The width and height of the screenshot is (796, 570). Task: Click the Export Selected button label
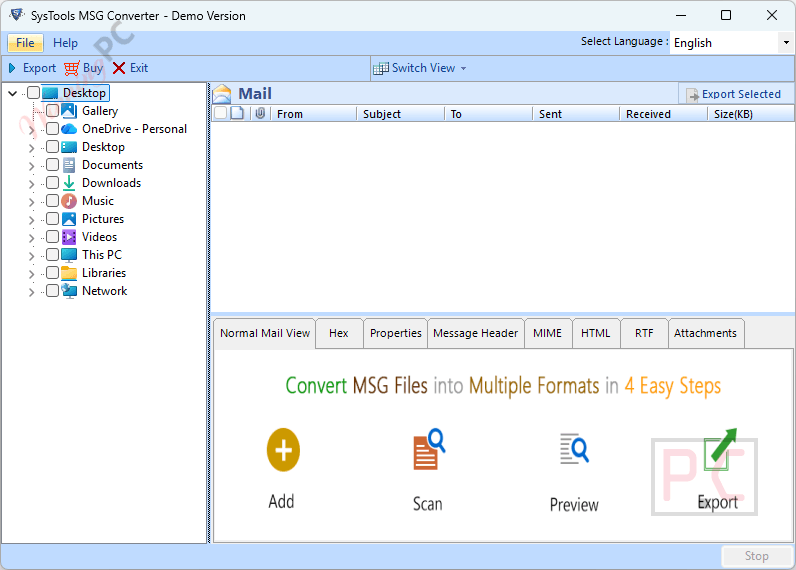click(741, 94)
